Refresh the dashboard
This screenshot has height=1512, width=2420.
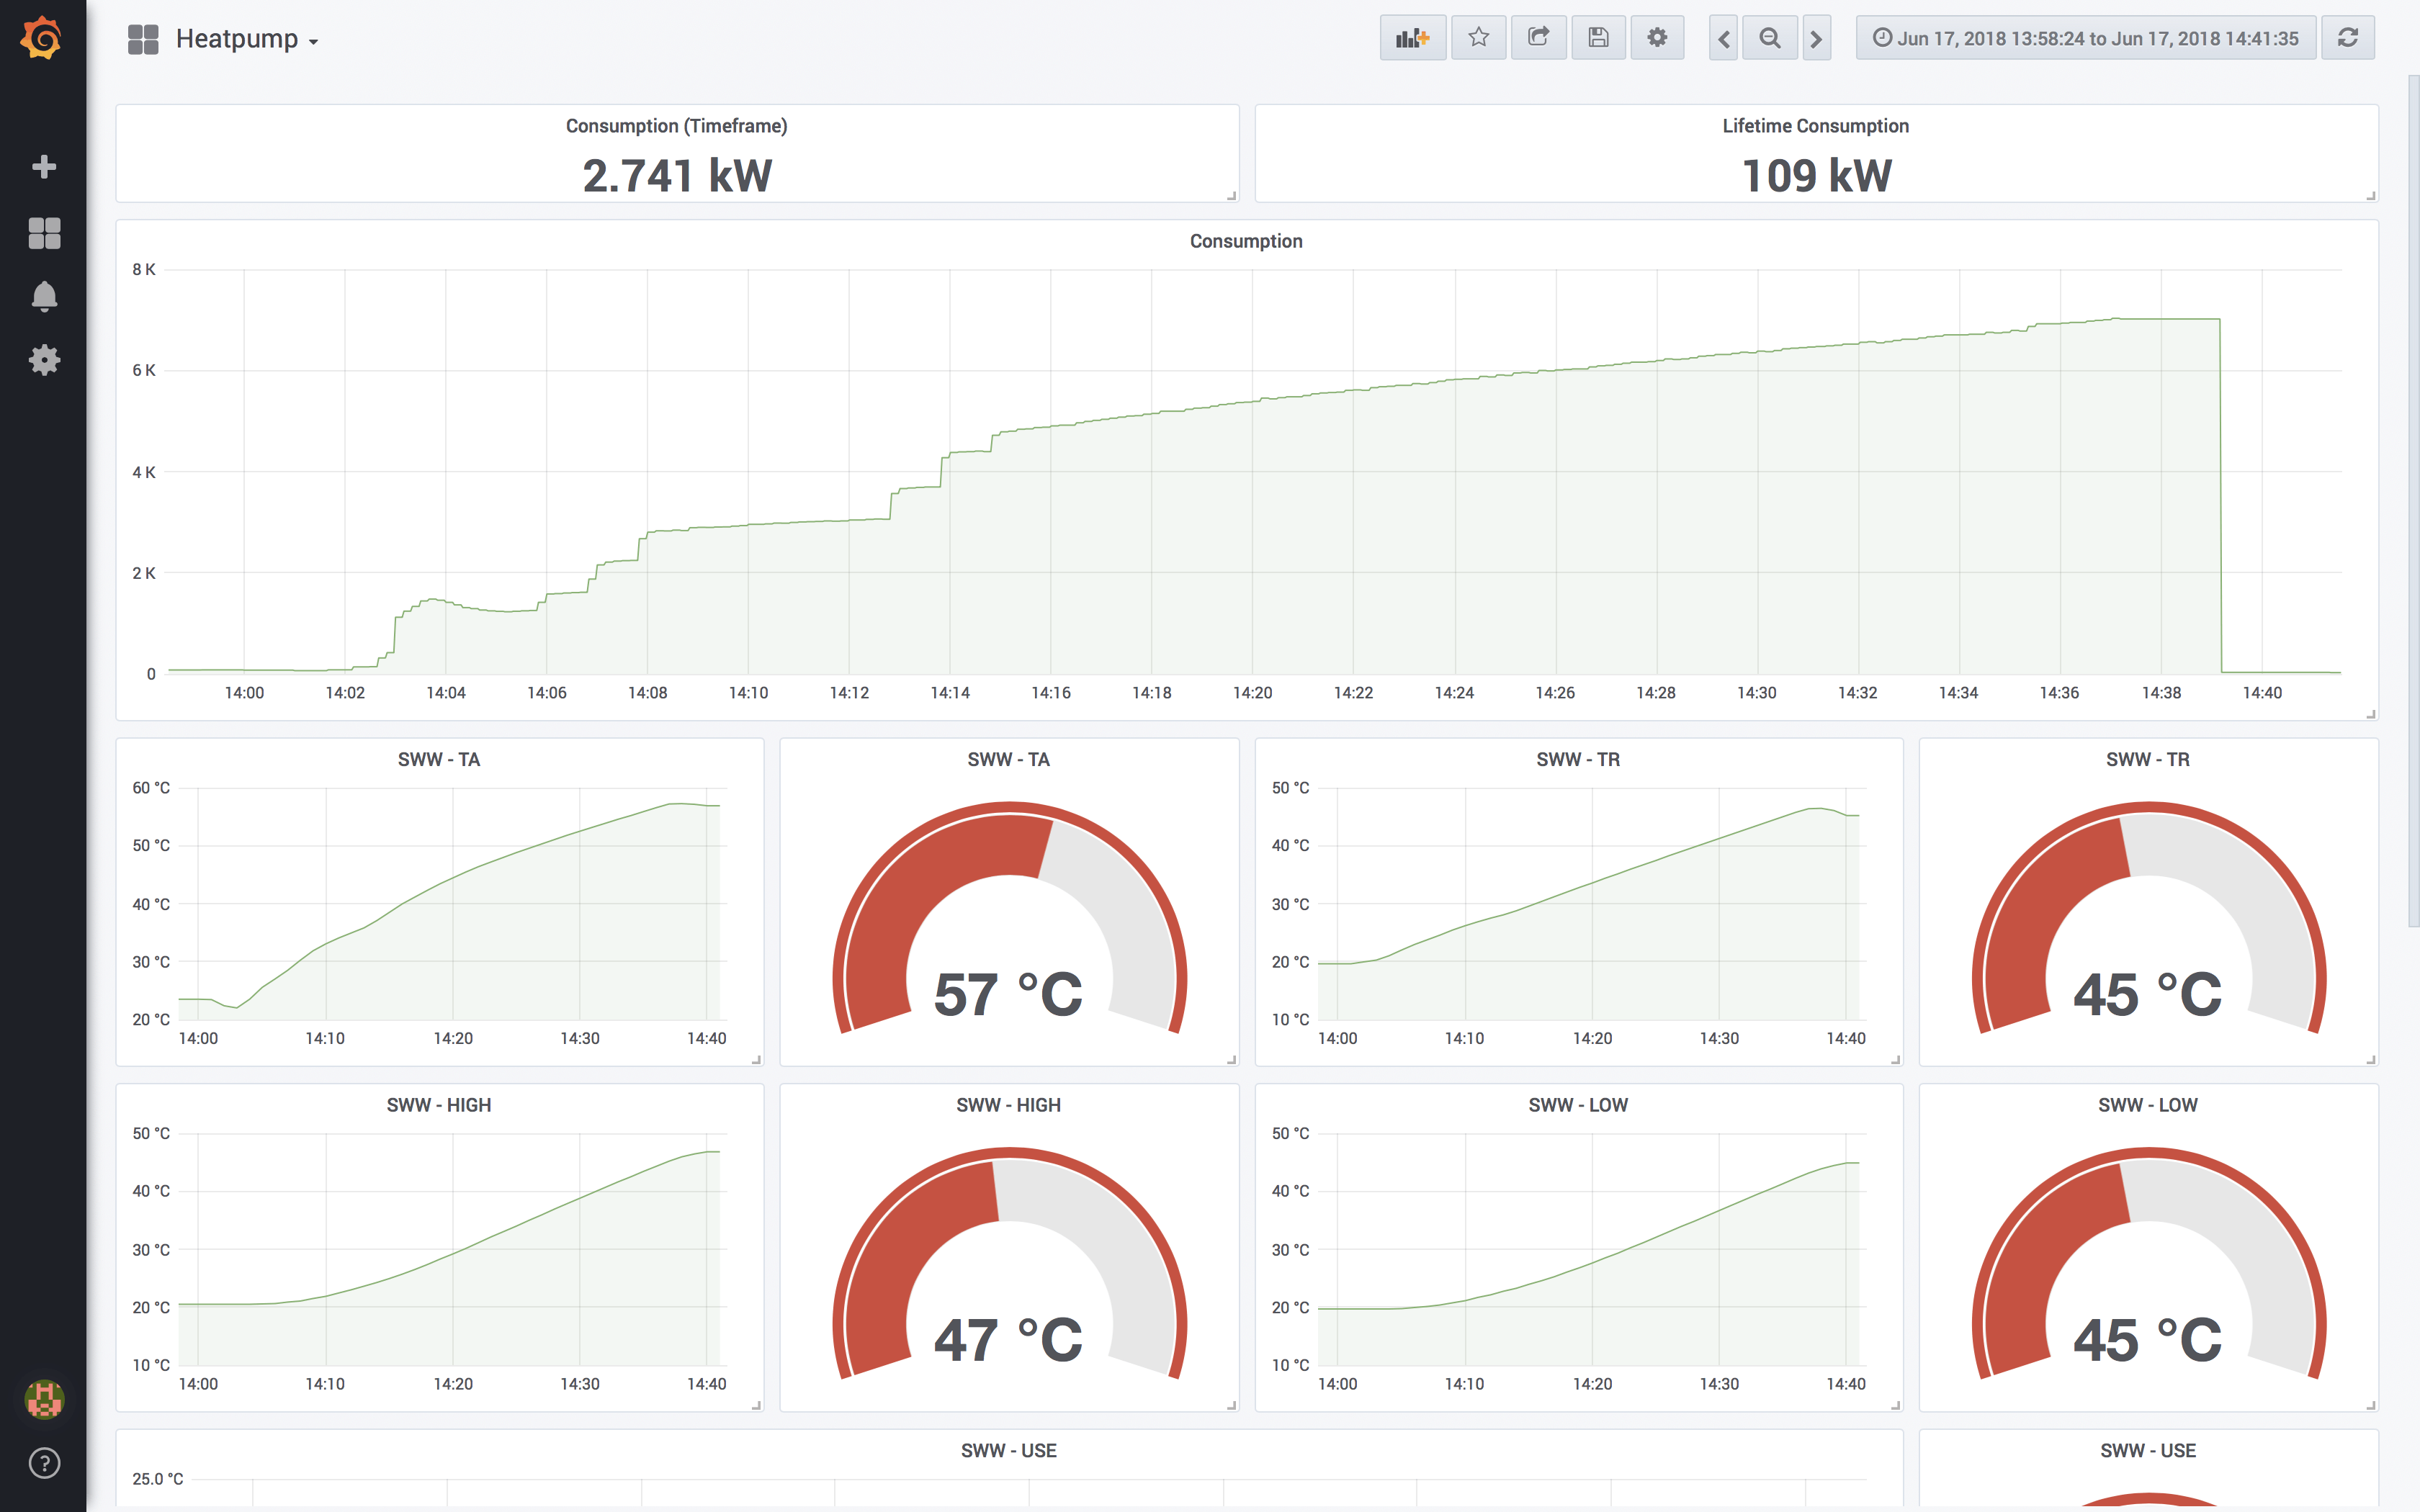2347,38
